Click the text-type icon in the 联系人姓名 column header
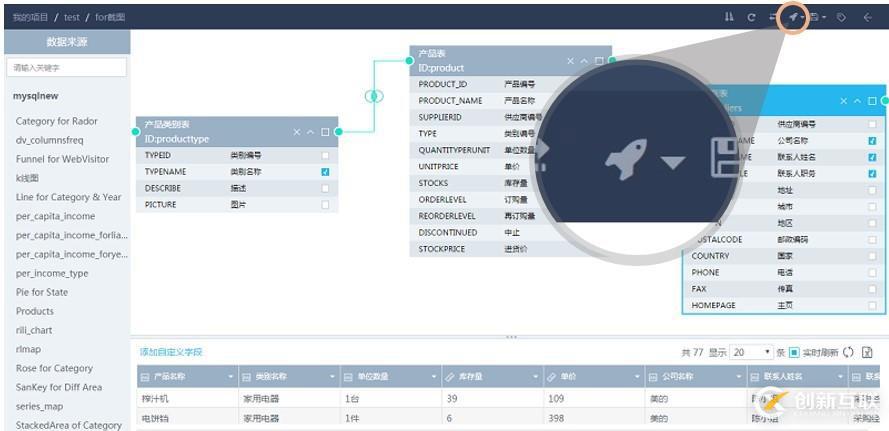Screen dimensions: 889x431 tap(755, 377)
